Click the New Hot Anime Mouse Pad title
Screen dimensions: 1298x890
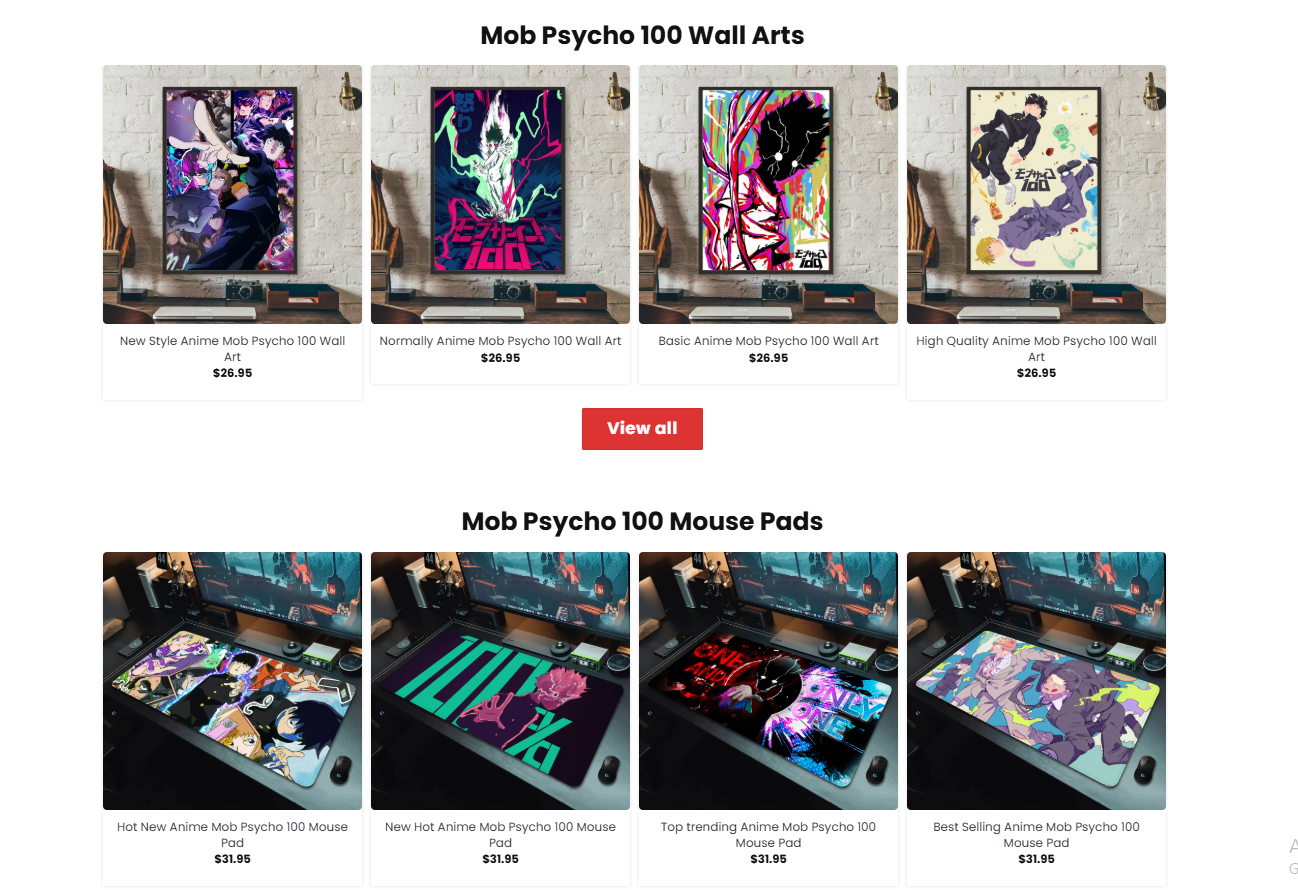pyautogui.click(x=500, y=834)
